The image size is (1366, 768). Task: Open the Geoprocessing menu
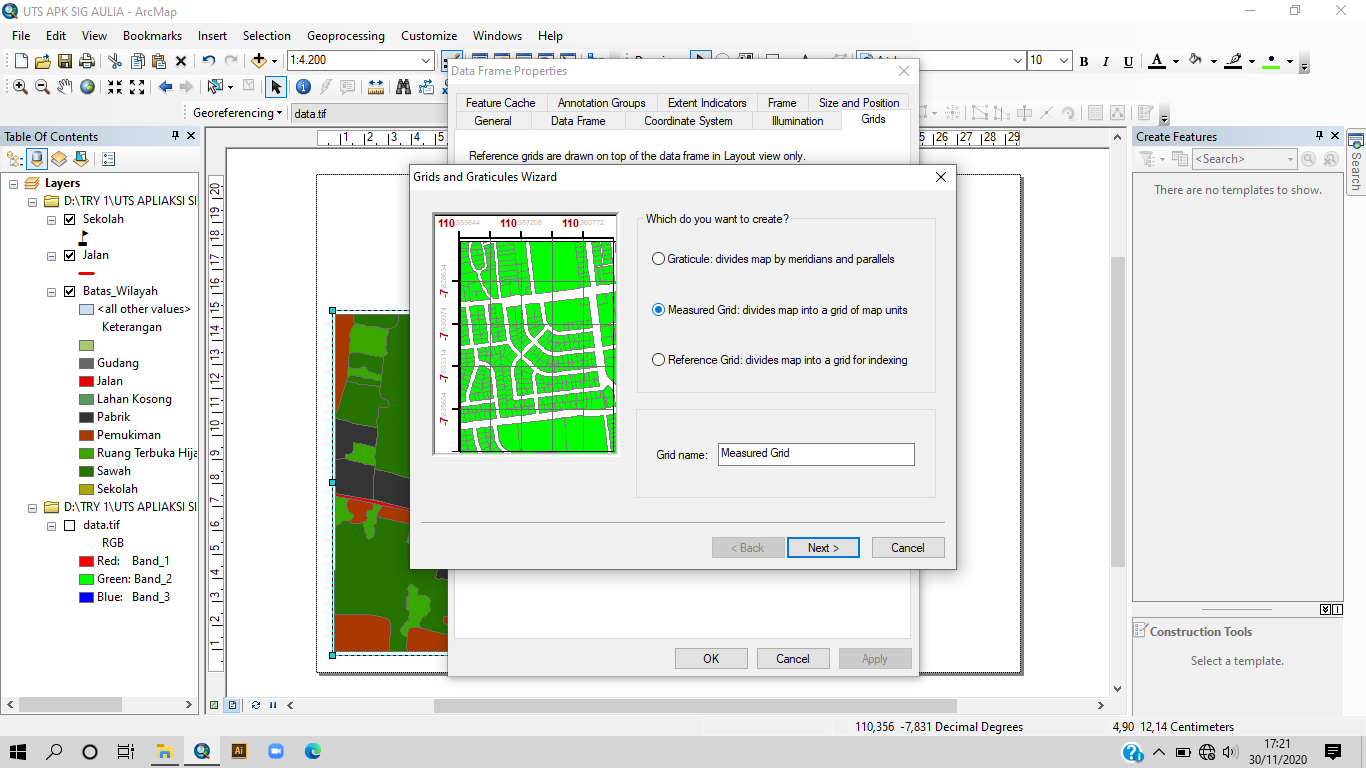tap(345, 36)
